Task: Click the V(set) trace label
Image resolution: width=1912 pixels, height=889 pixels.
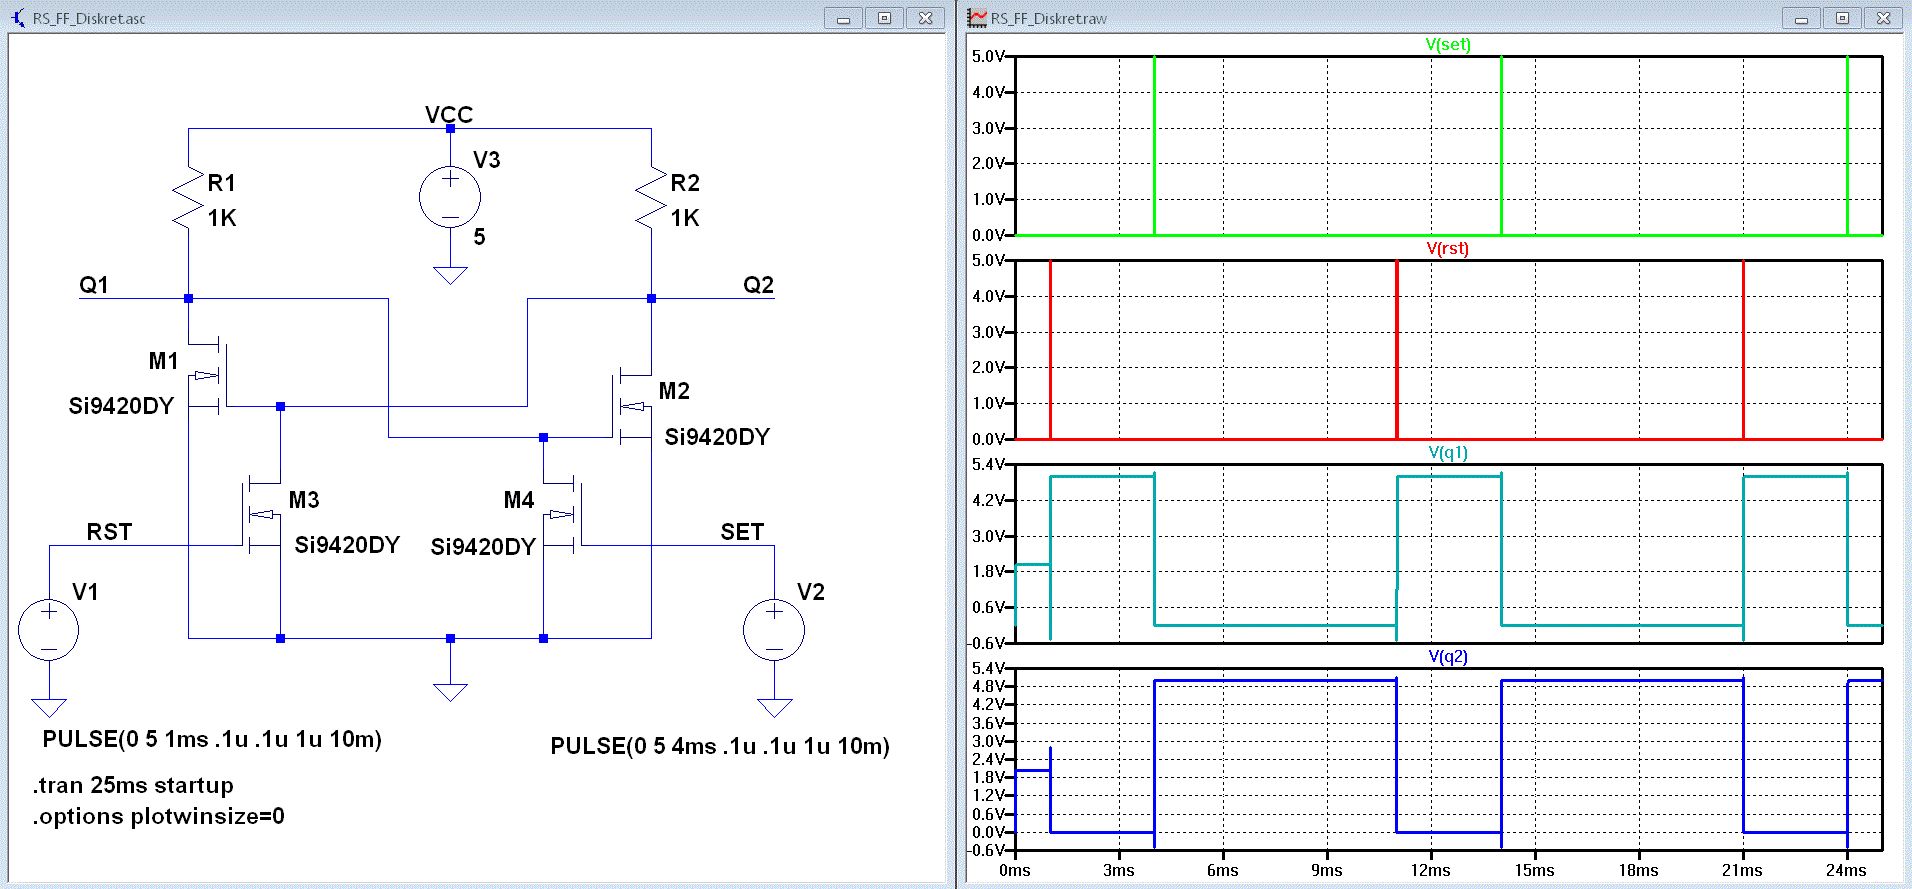Action: tap(1448, 44)
